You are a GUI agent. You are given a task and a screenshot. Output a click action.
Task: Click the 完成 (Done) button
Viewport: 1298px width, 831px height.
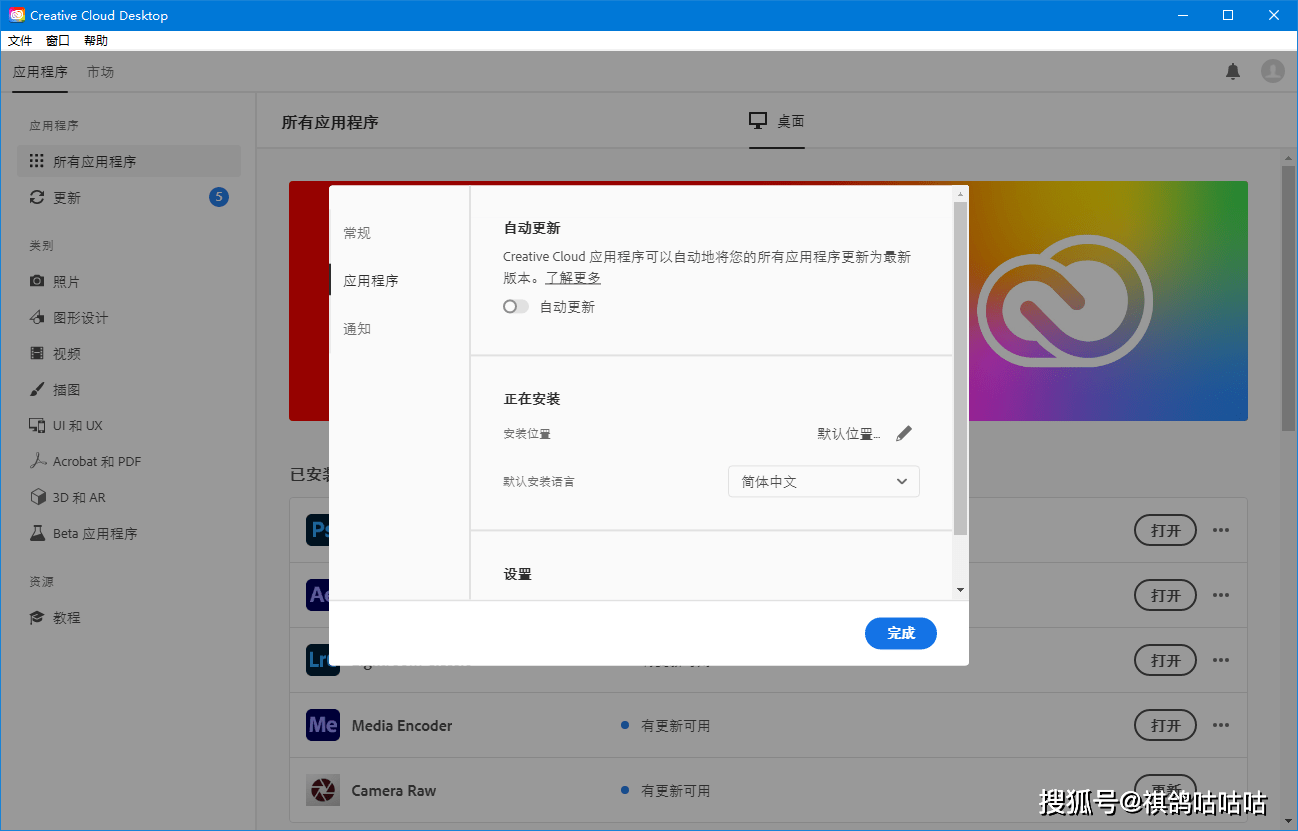900,633
